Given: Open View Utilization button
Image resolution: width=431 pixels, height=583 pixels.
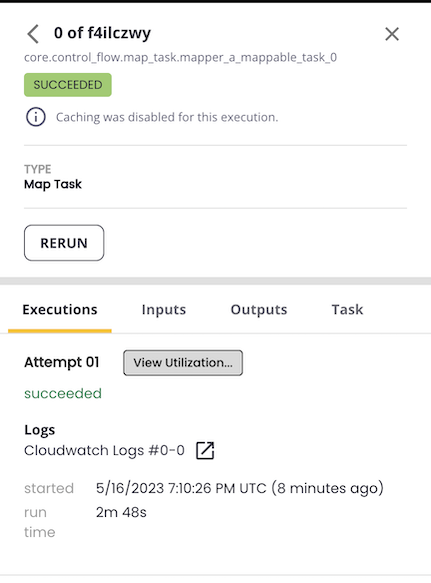Looking at the screenshot, I should tap(183, 363).
